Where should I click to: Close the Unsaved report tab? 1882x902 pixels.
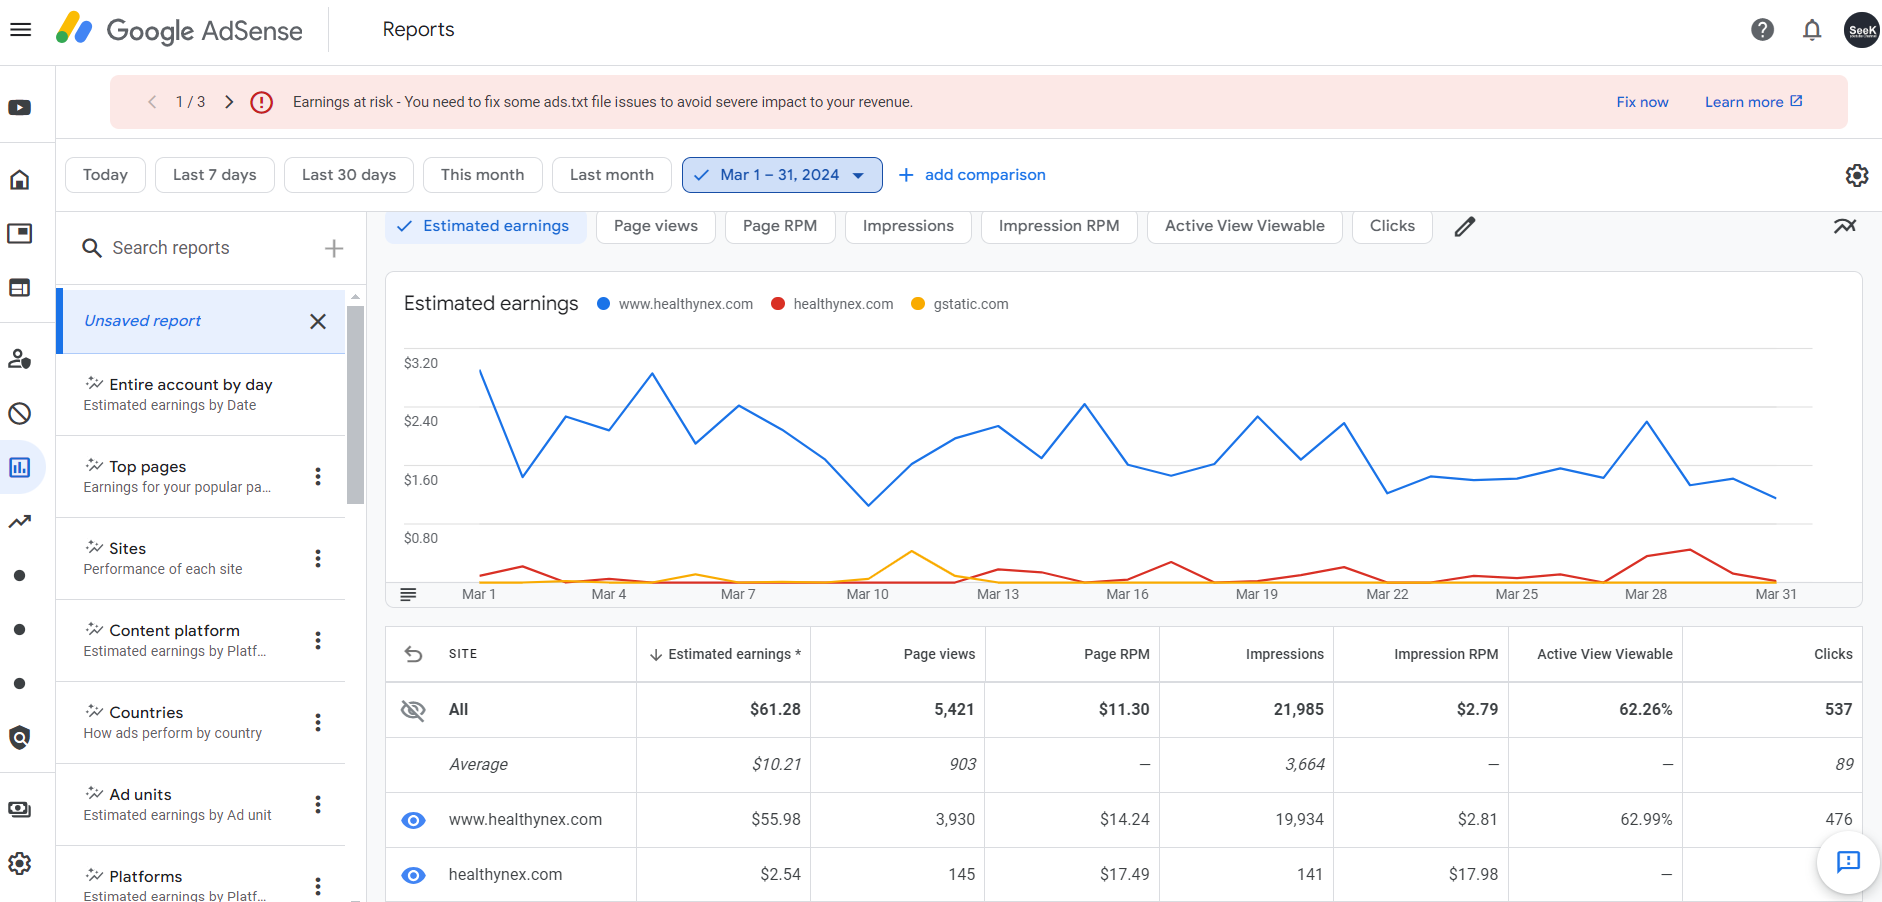pos(318,321)
